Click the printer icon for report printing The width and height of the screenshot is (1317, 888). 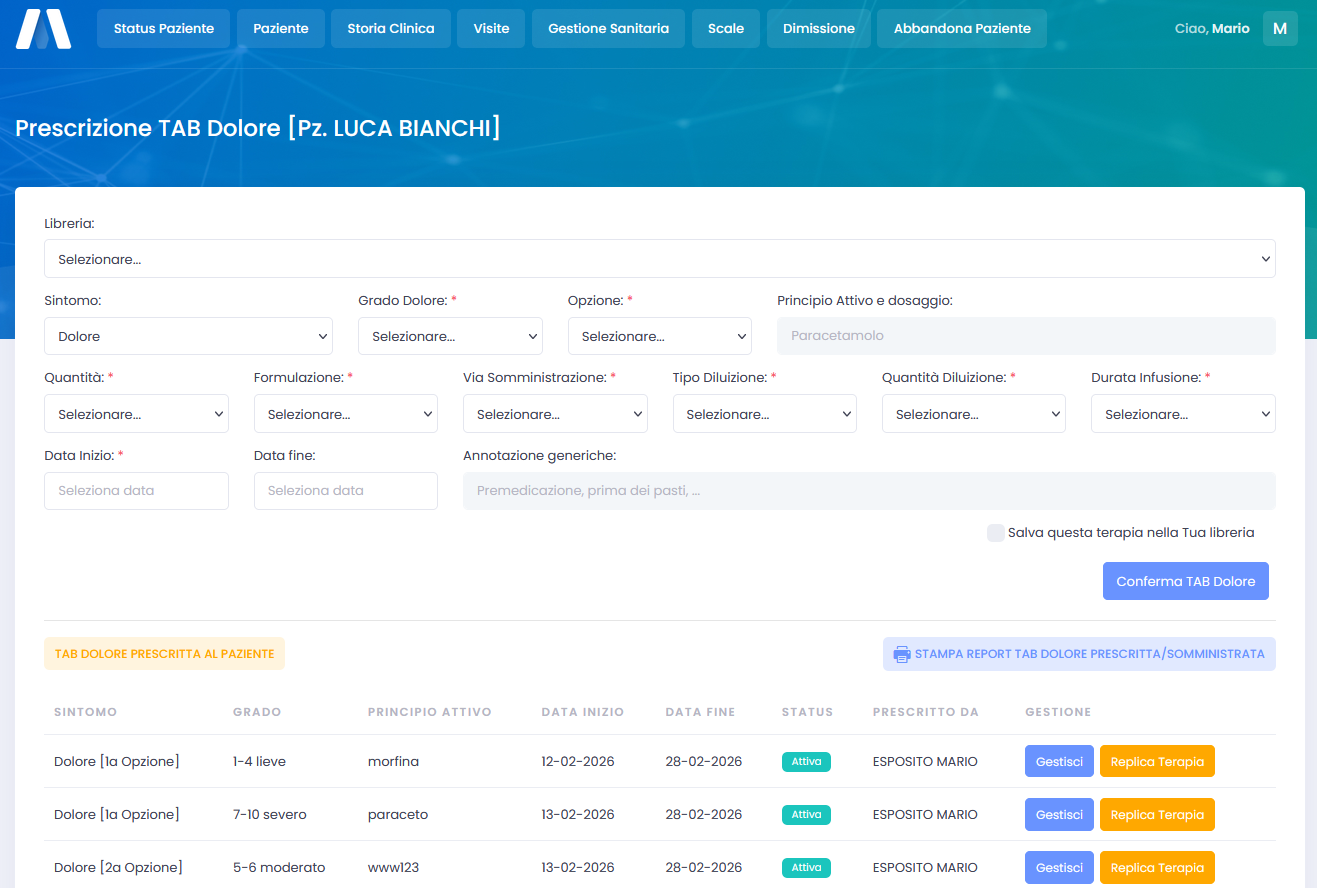click(902, 654)
